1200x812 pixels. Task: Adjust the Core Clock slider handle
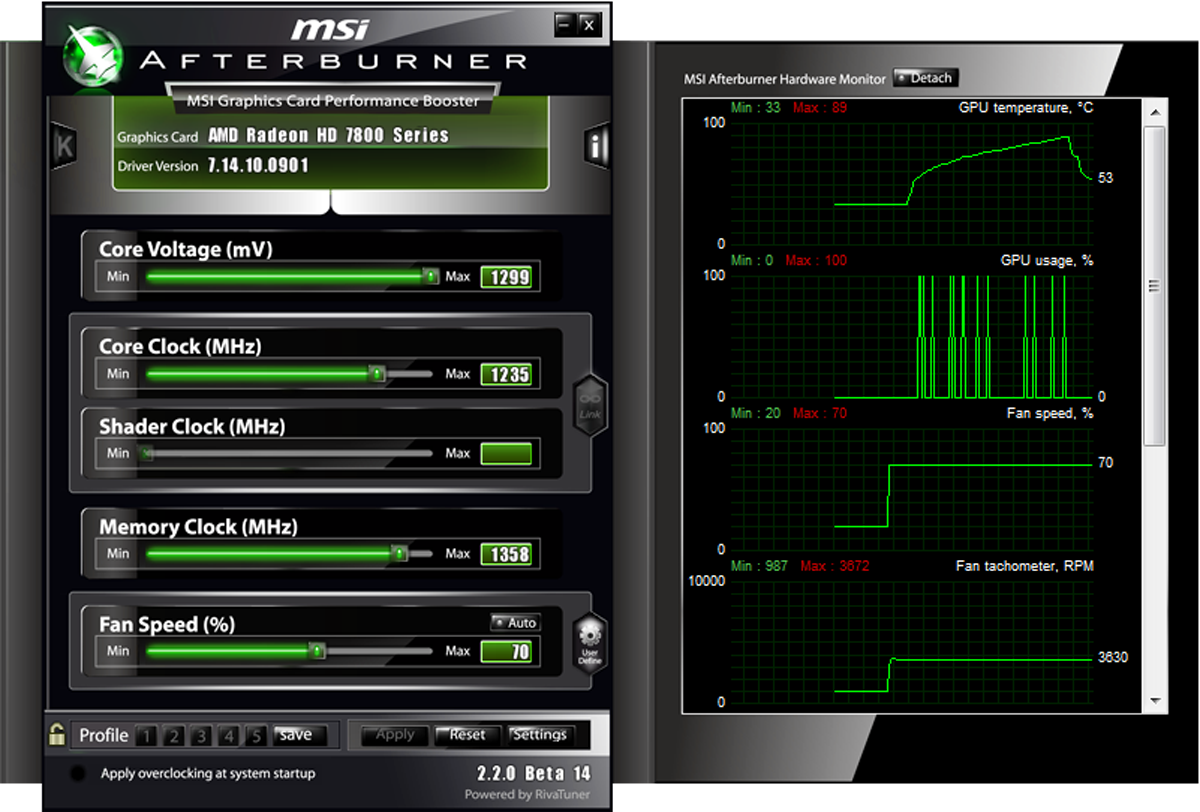(379, 374)
